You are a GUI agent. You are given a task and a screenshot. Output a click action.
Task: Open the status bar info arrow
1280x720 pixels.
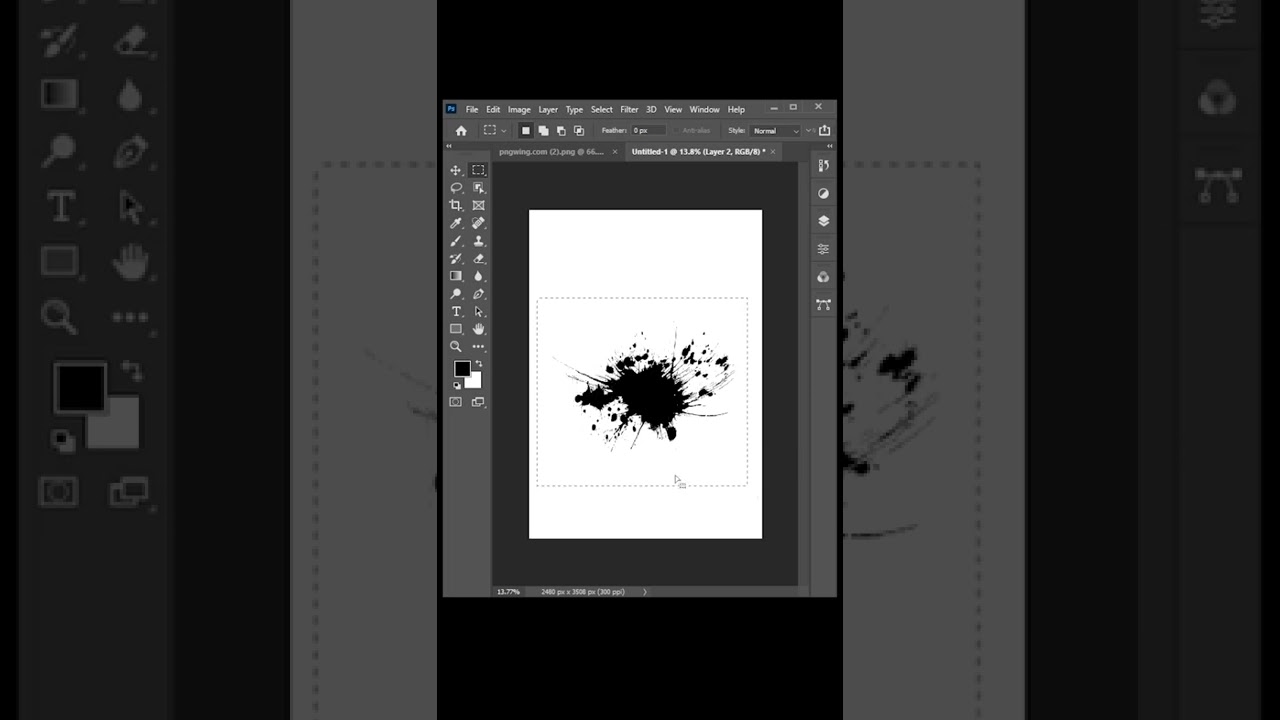pyautogui.click(x=644, y=592)
